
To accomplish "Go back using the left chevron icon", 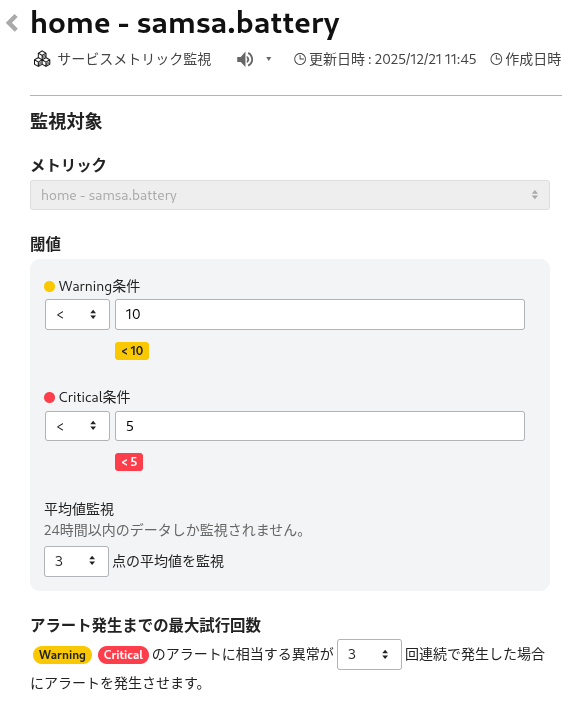I will pyautogui.click(x=12, y=23).
